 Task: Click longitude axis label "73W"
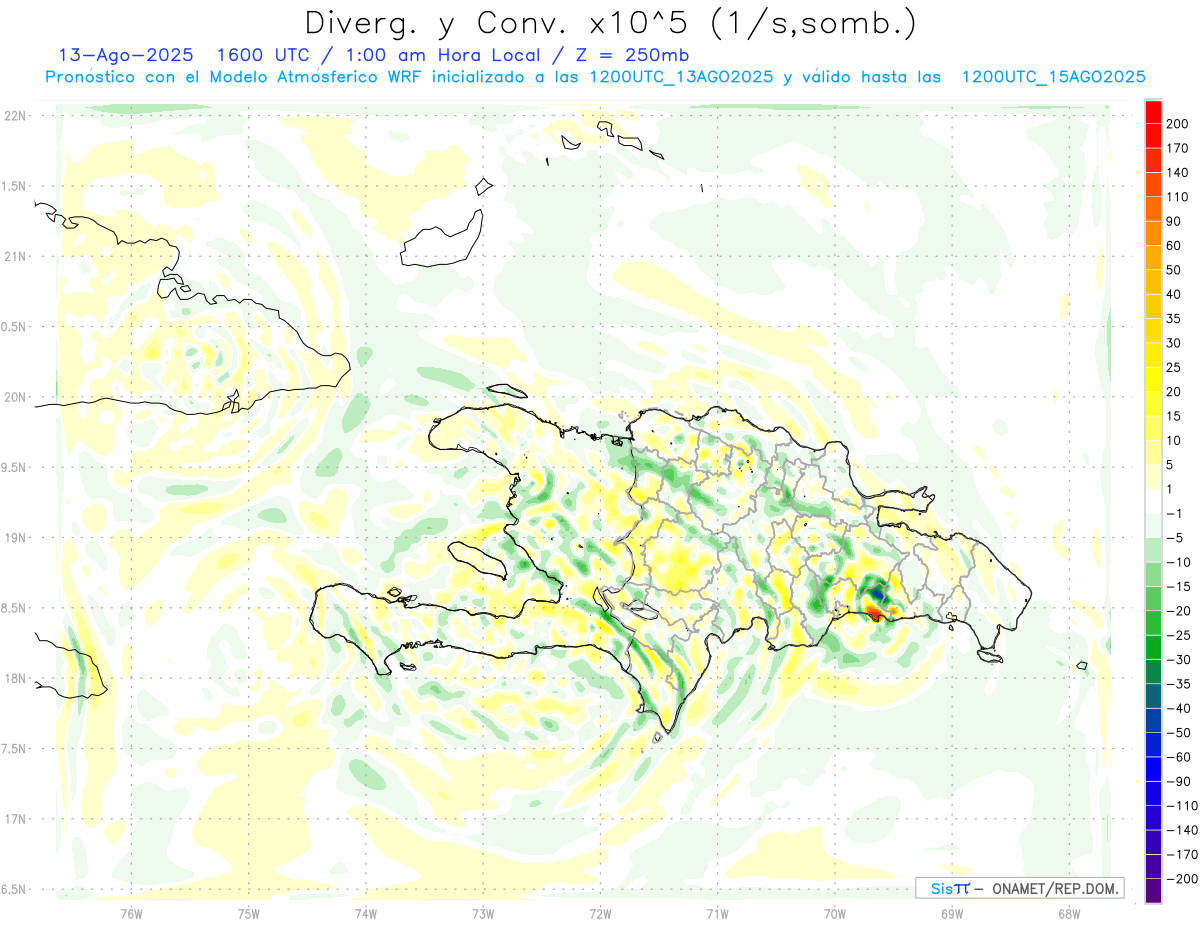tap(483, 913)
